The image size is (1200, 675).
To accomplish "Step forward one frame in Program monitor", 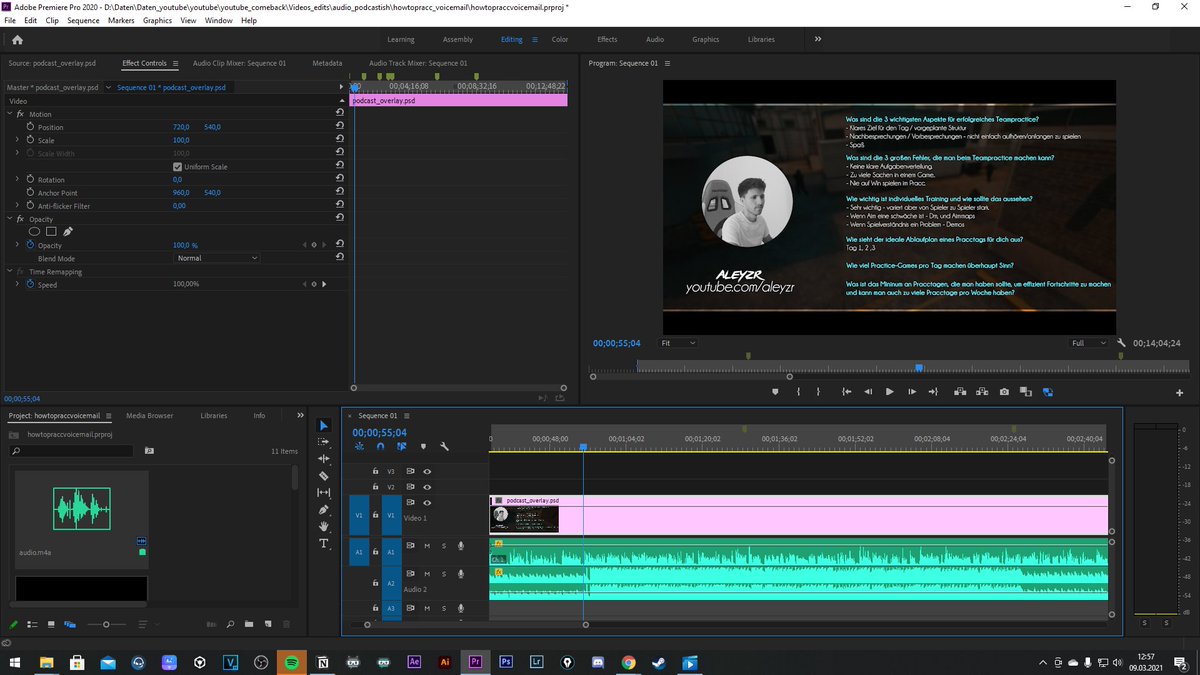I will pos(911,392).
